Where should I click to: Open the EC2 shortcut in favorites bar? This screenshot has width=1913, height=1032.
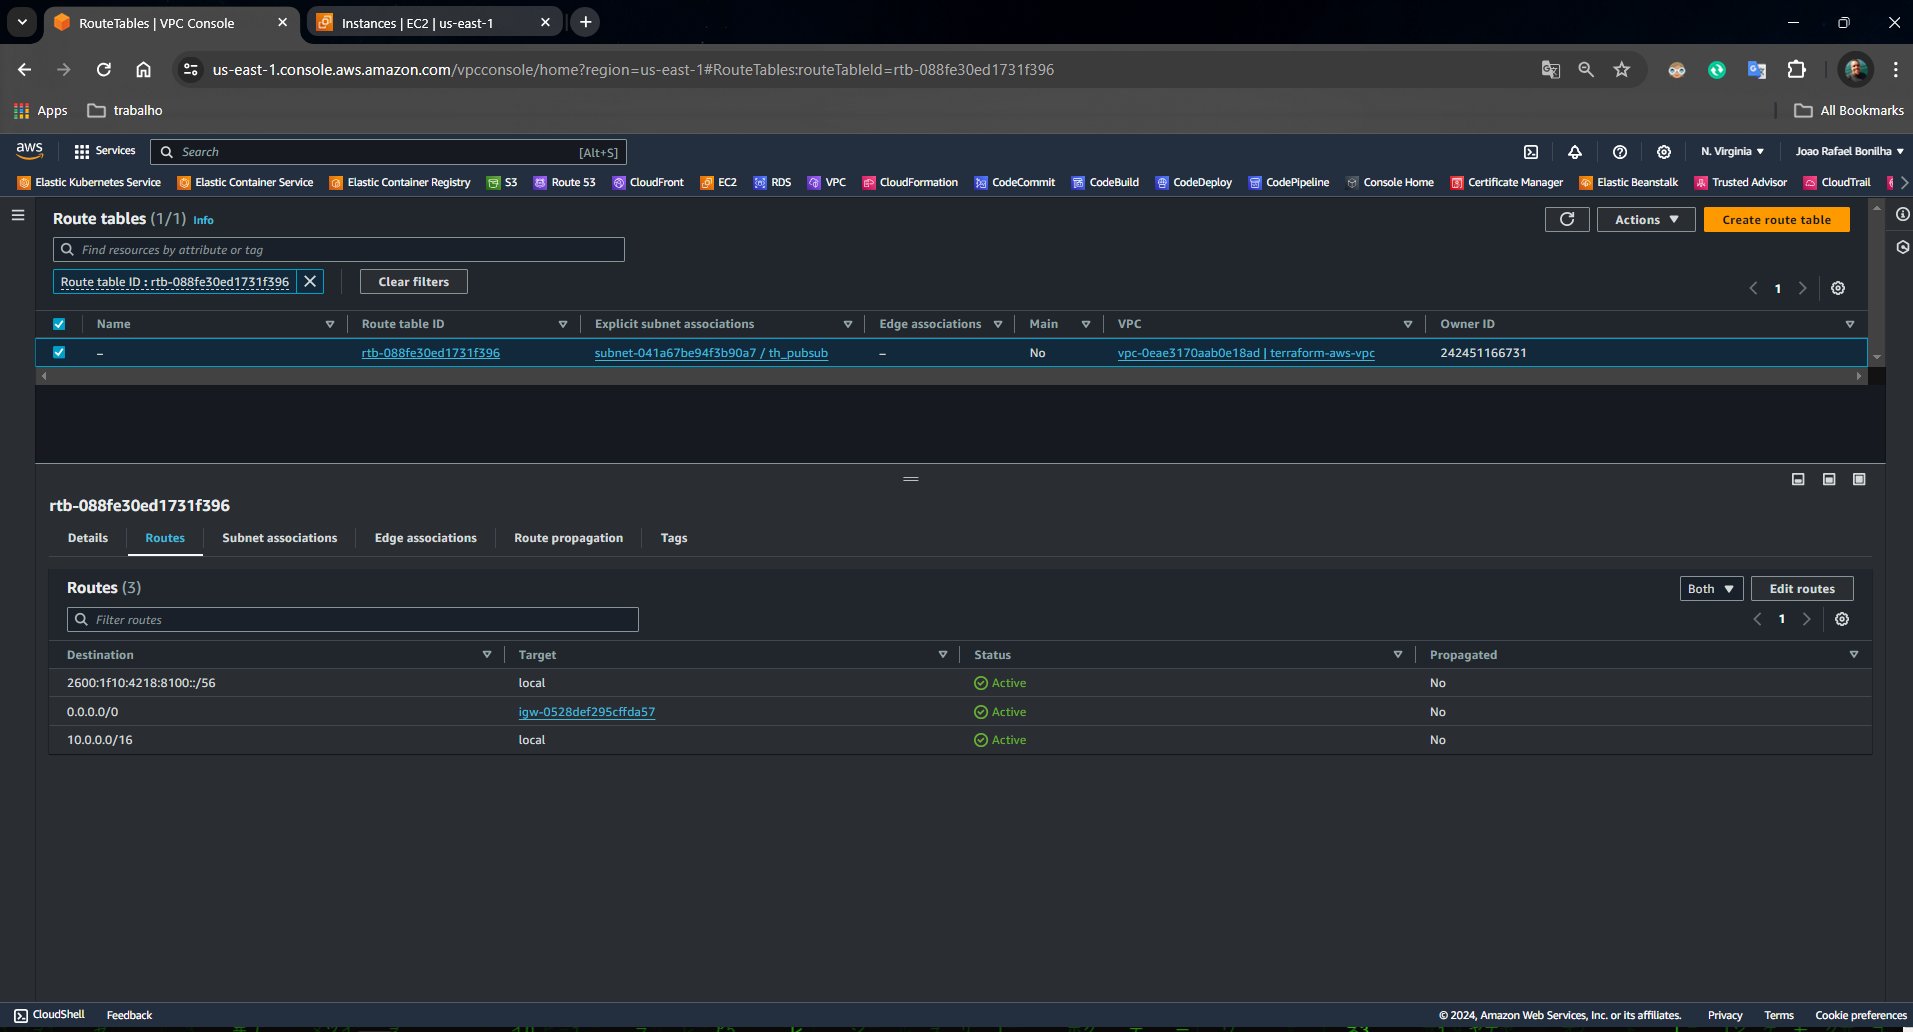(x=719, y=183)
